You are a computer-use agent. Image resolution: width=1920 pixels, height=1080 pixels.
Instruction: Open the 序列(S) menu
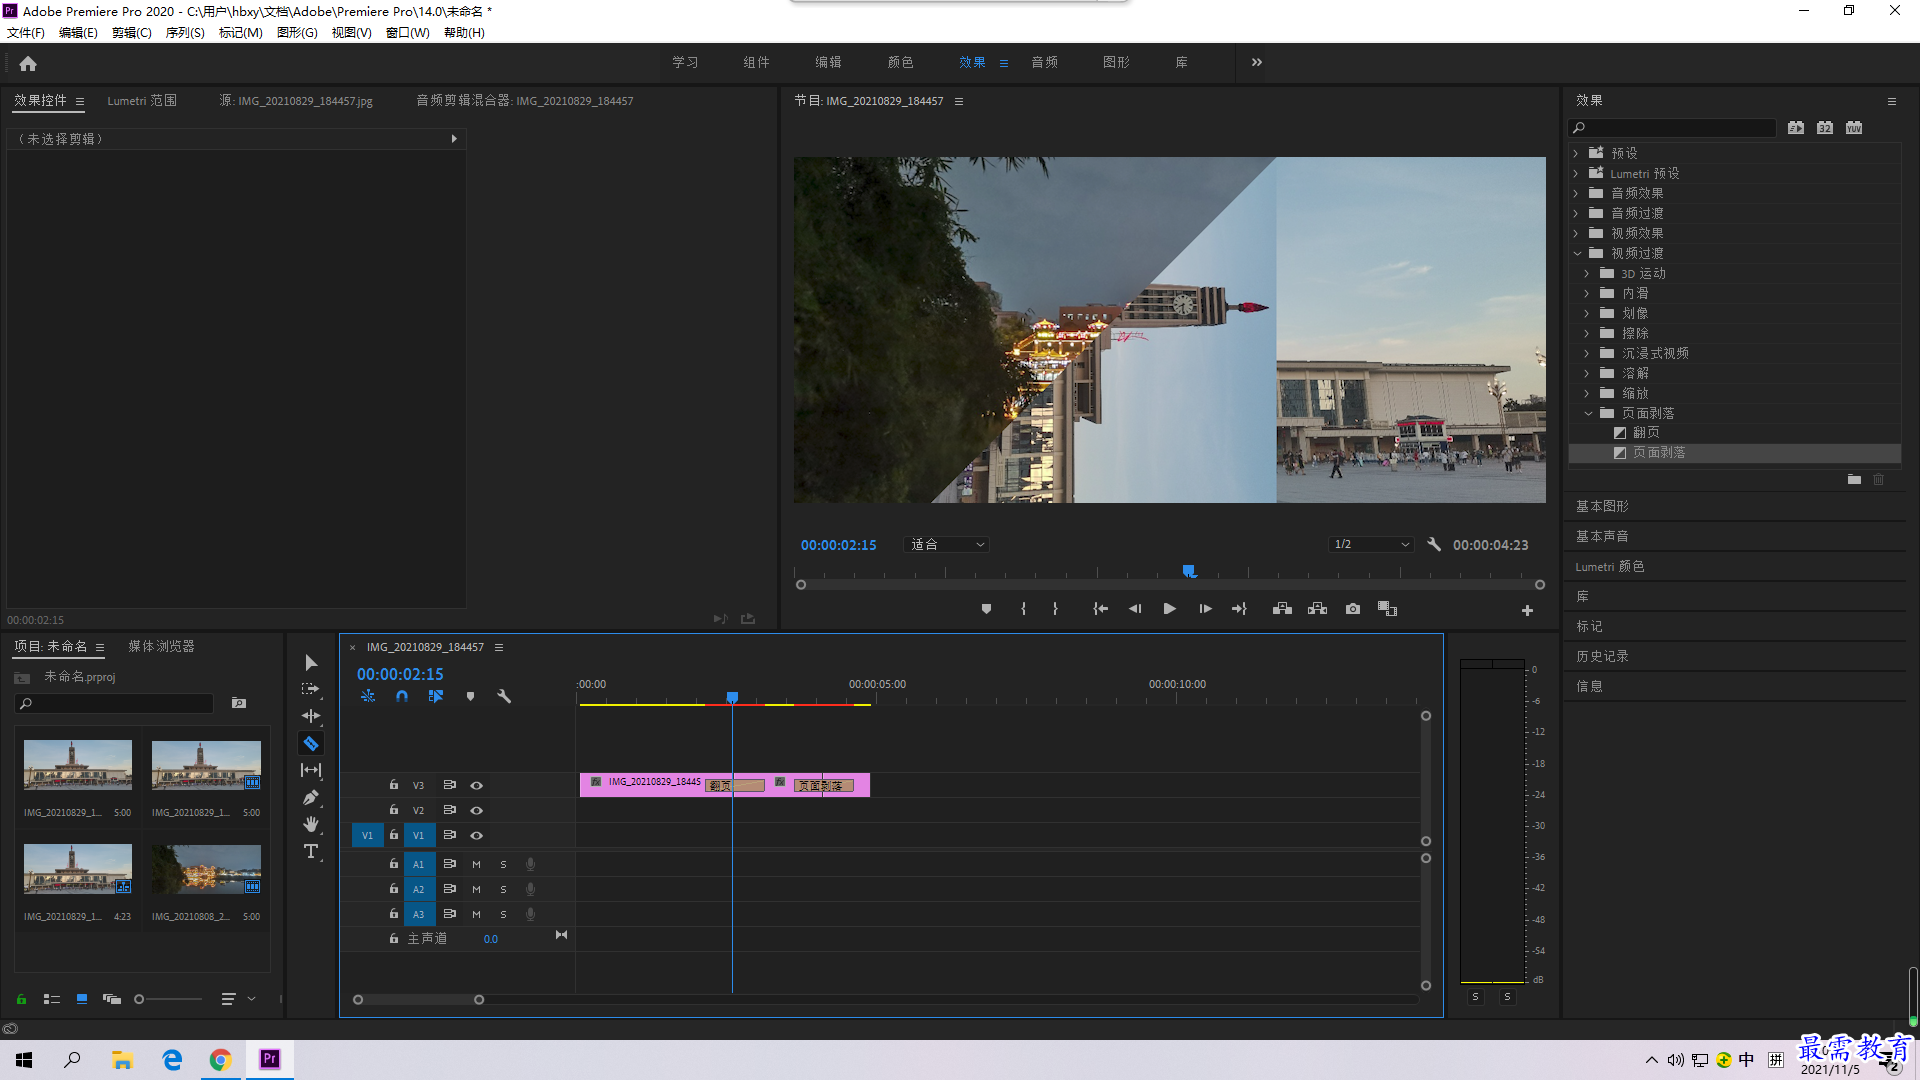pyautogui.click(x=185, y=33)
